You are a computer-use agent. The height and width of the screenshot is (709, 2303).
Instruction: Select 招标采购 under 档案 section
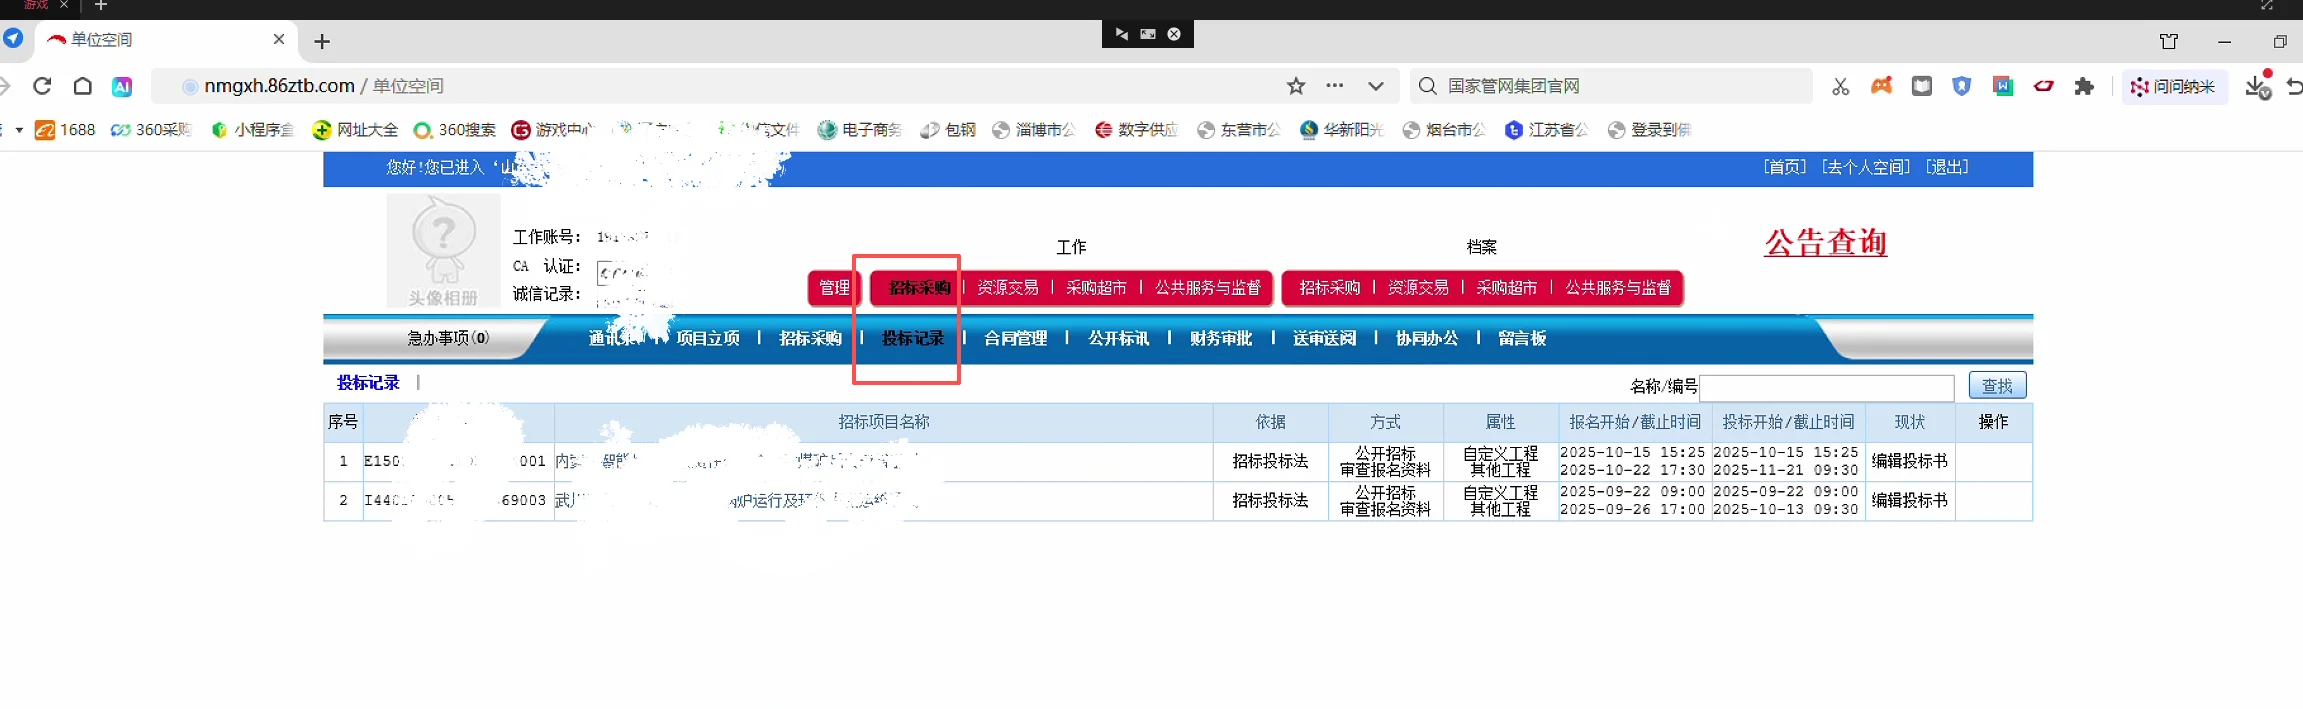(1329, 288)
